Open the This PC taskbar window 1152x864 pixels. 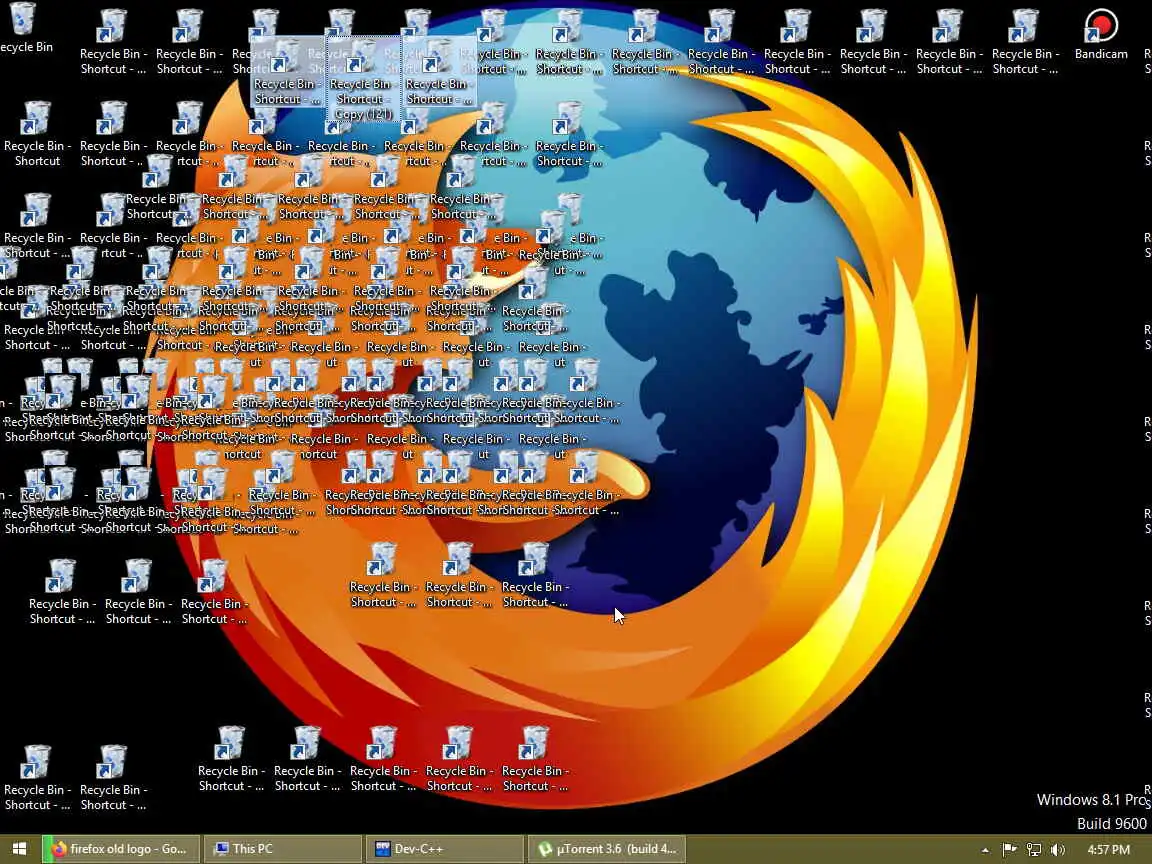tap(283, 849)
